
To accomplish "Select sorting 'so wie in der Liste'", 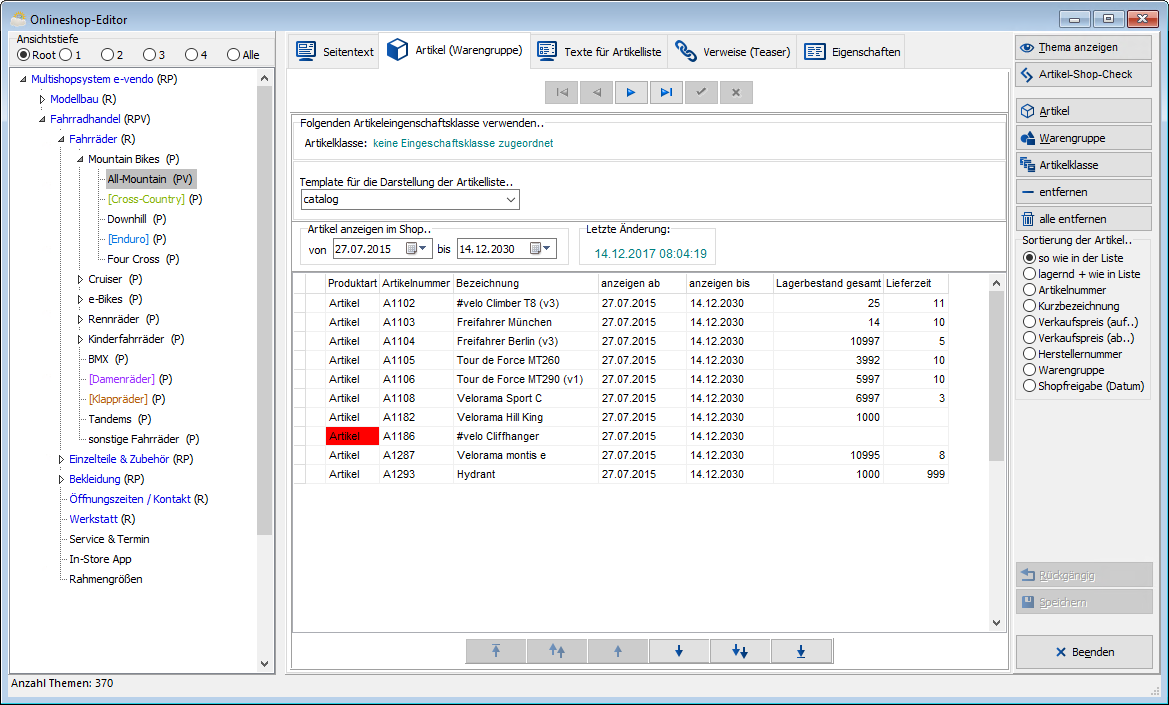I will point(1030,258).
